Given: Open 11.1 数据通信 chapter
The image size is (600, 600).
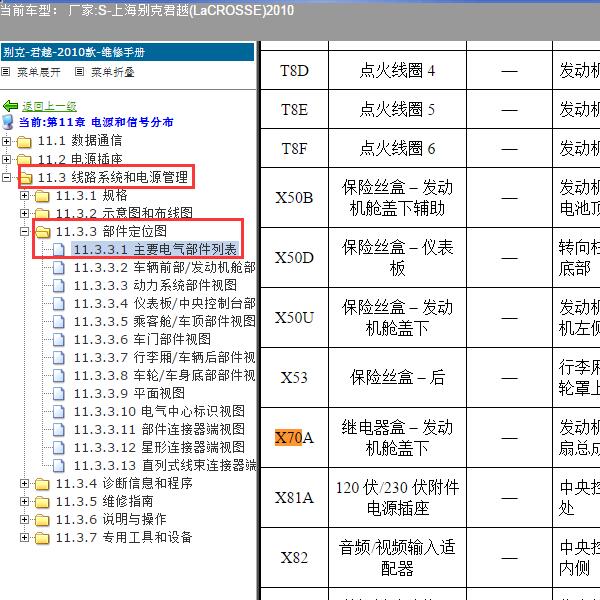Looking at the screenshot, I should [80, 141].
